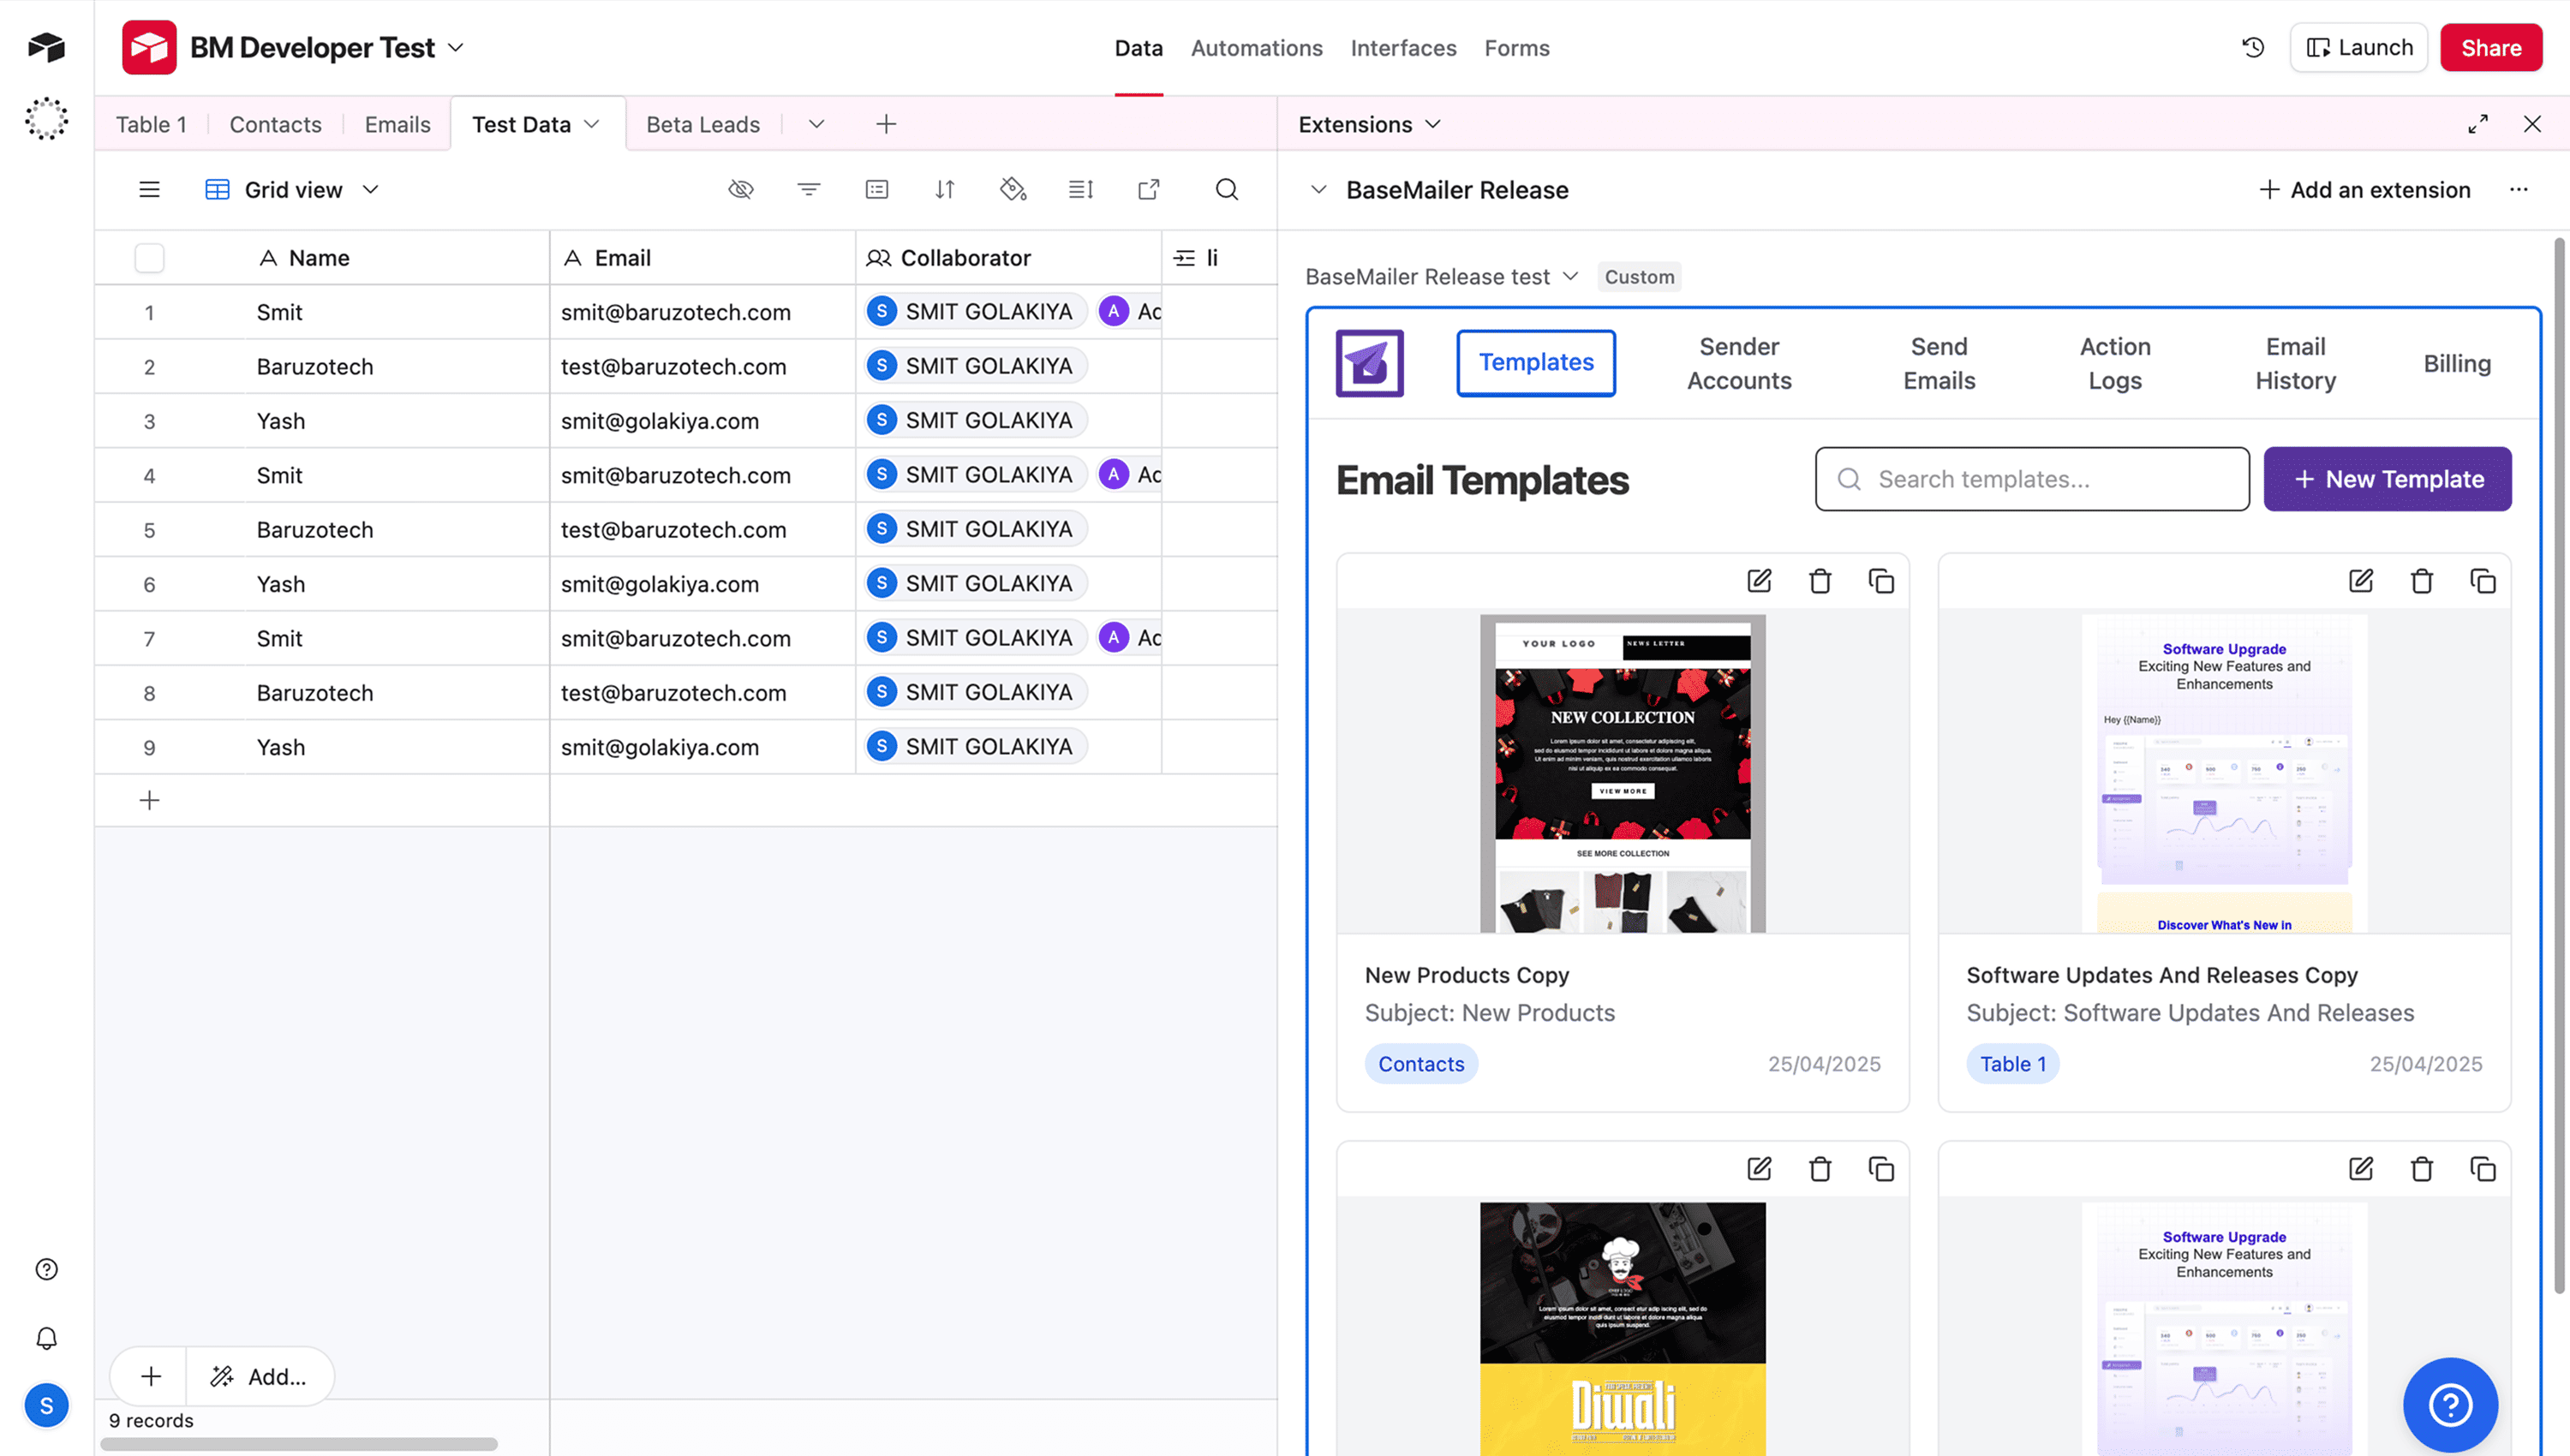Expand the extension to fullscreen

2478,123
